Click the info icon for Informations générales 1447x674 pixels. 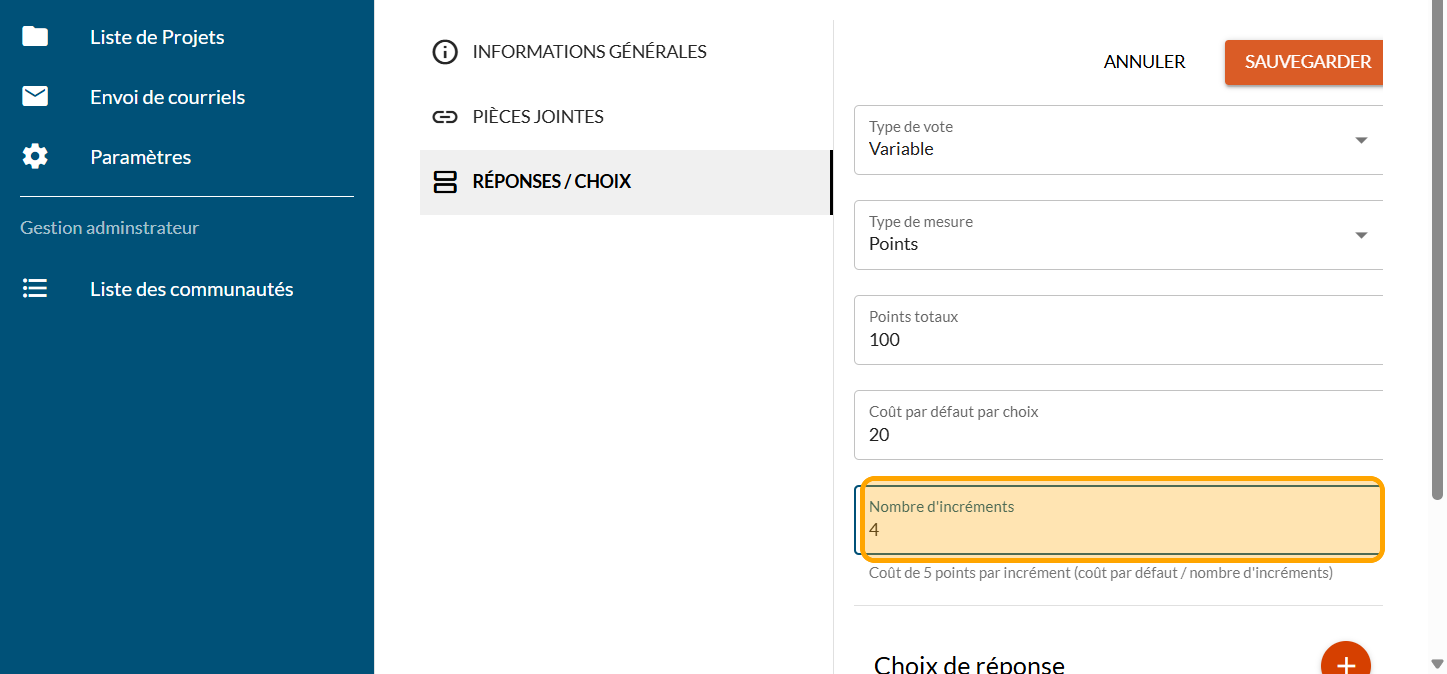444,52
